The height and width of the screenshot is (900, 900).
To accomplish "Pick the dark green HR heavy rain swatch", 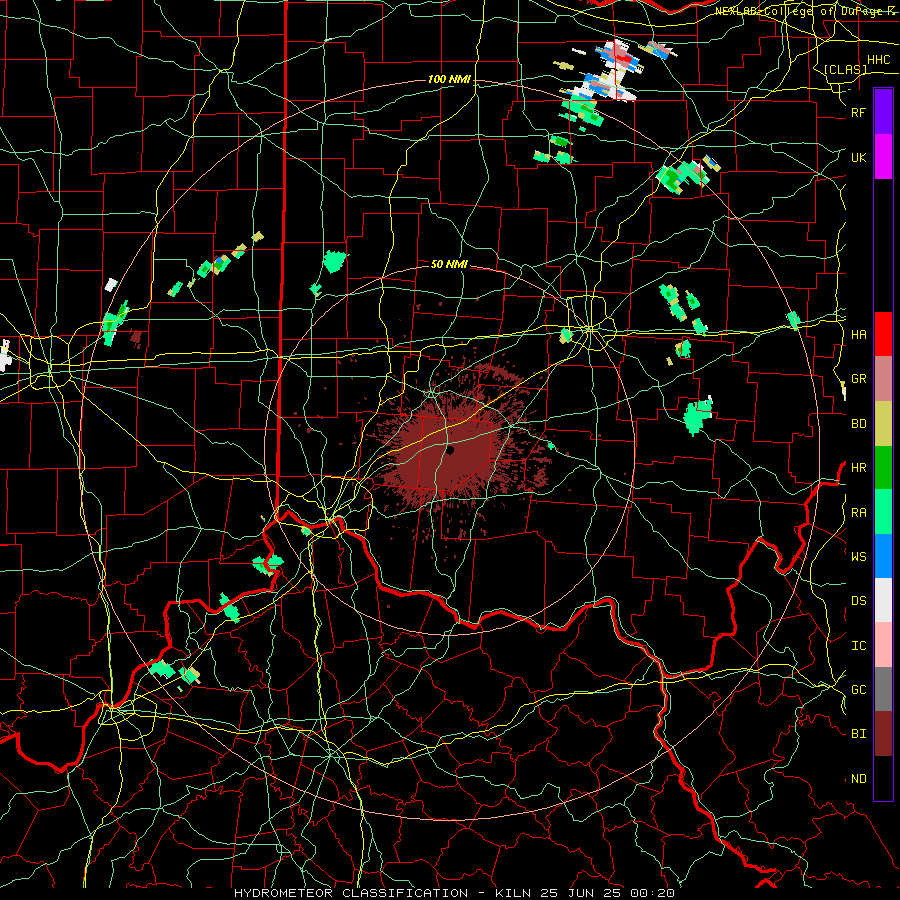I will pos(883,468).
